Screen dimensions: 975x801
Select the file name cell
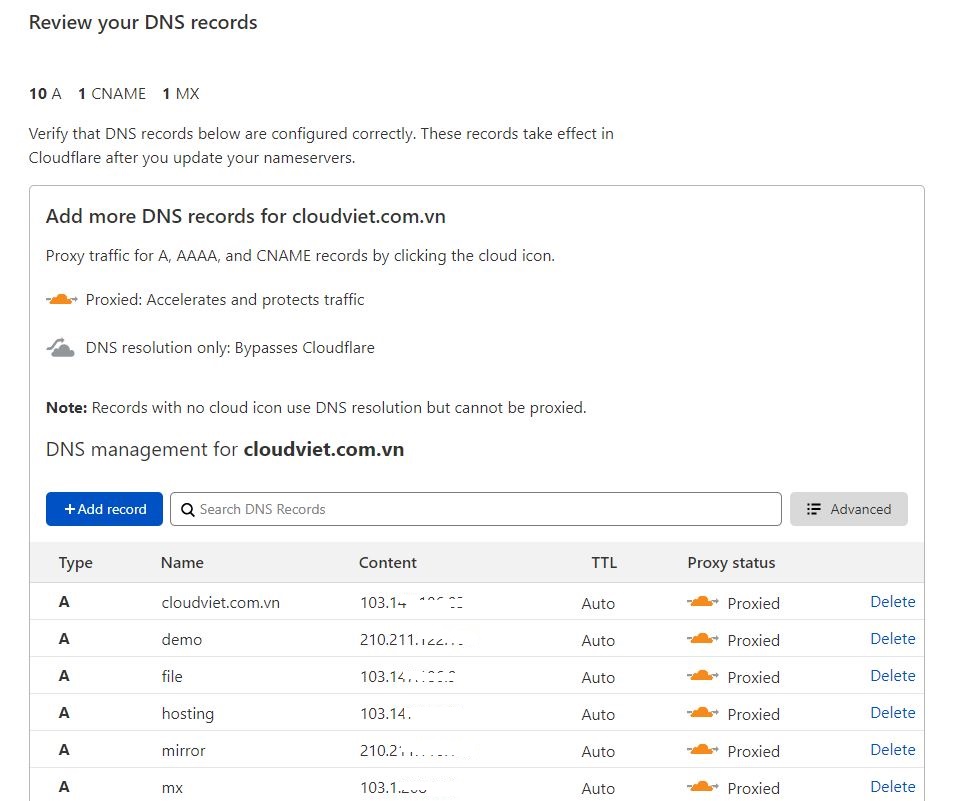[172, 676]
